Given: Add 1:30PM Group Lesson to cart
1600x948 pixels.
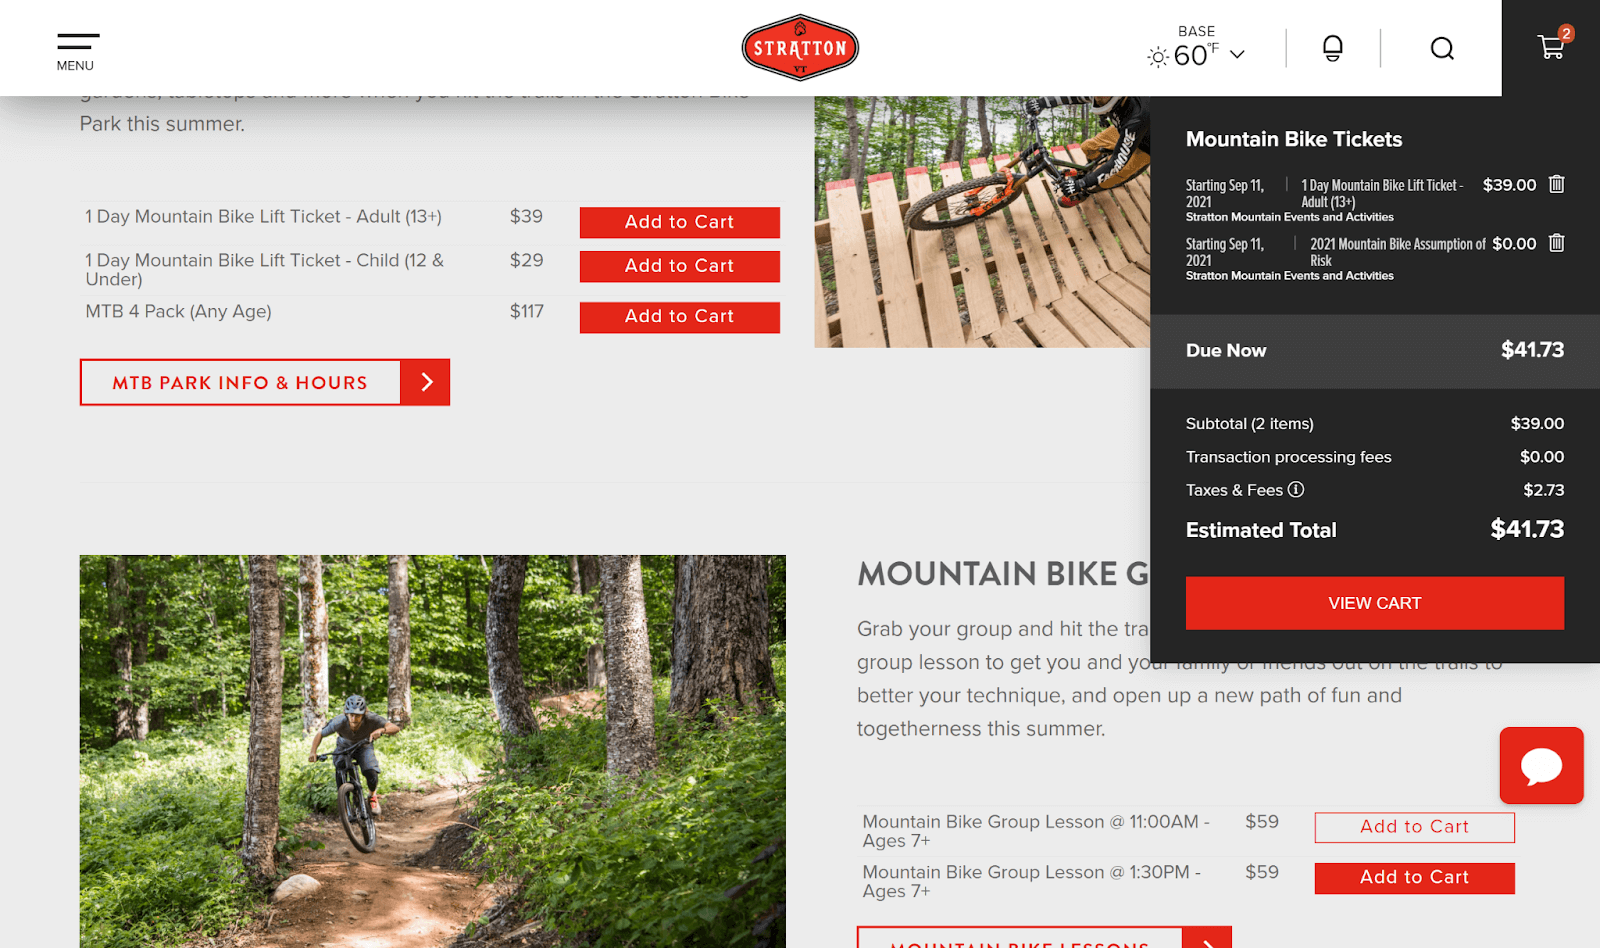Looking at the screenshot, I should 1415,878.
